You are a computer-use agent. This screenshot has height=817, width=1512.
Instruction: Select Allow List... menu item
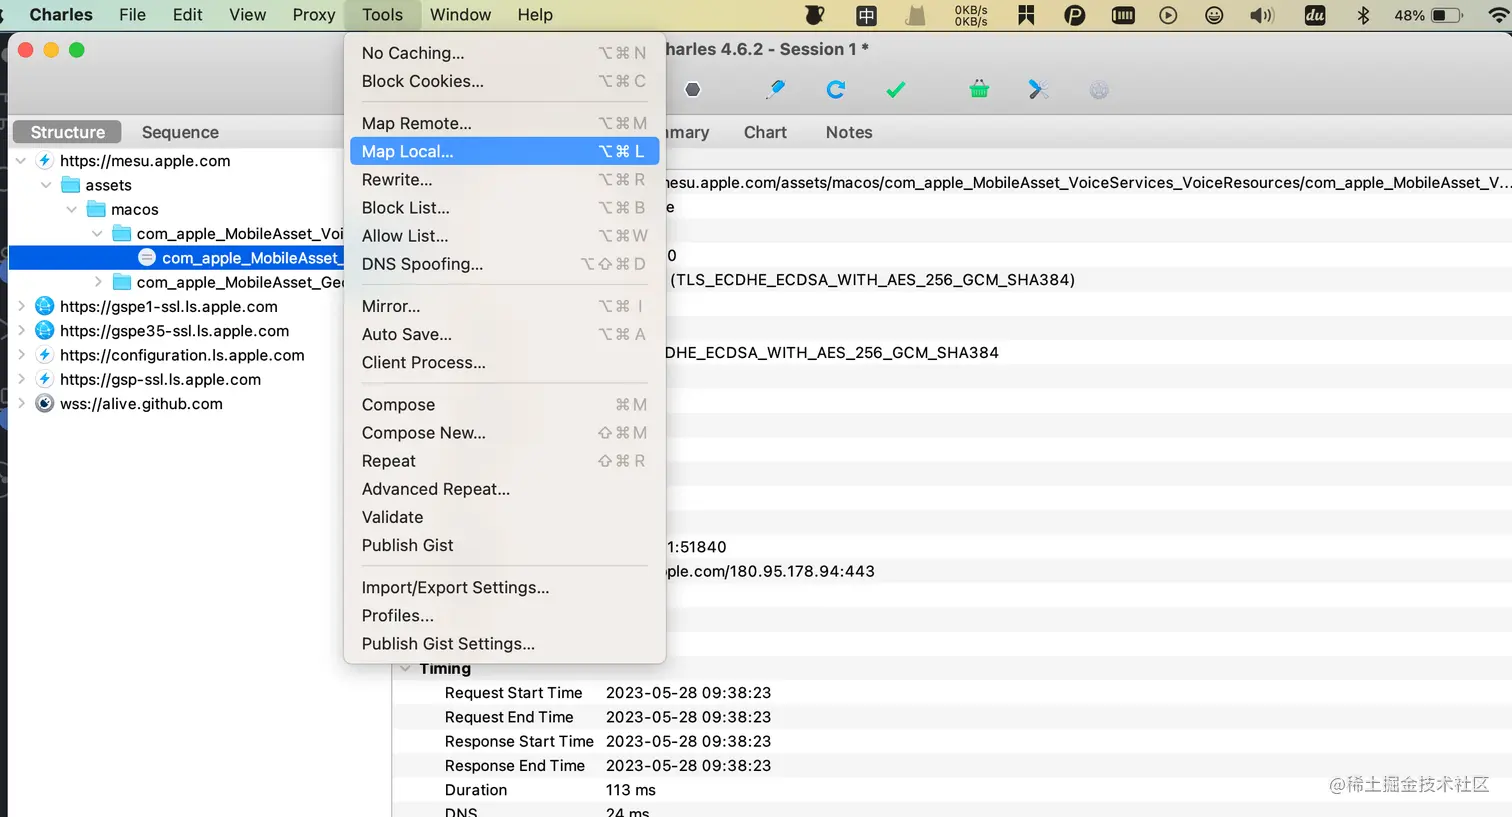pyautogui.click(x=504, y=236)
